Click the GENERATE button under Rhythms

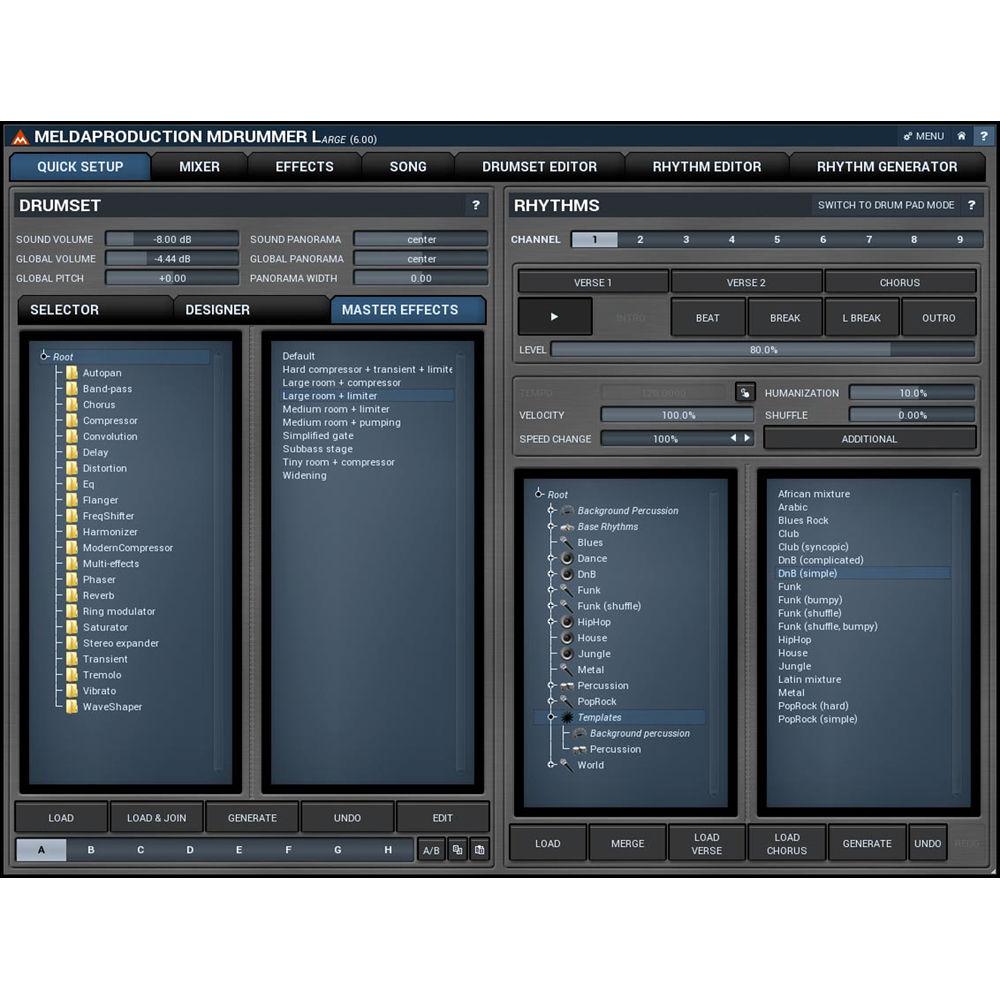pyautogui.click(x=866, y=842)
